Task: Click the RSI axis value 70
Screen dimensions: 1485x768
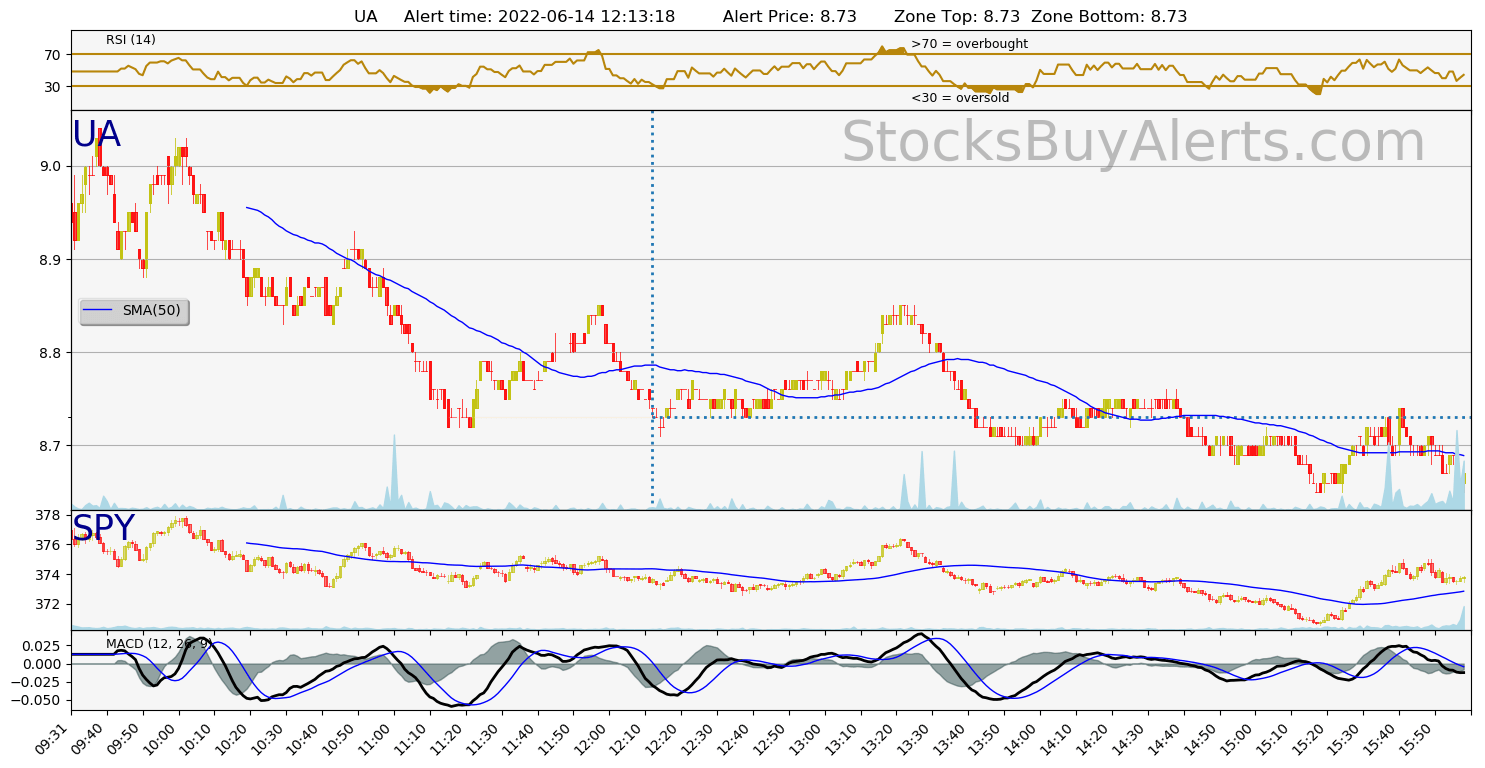Action: (x=53, y=55)
